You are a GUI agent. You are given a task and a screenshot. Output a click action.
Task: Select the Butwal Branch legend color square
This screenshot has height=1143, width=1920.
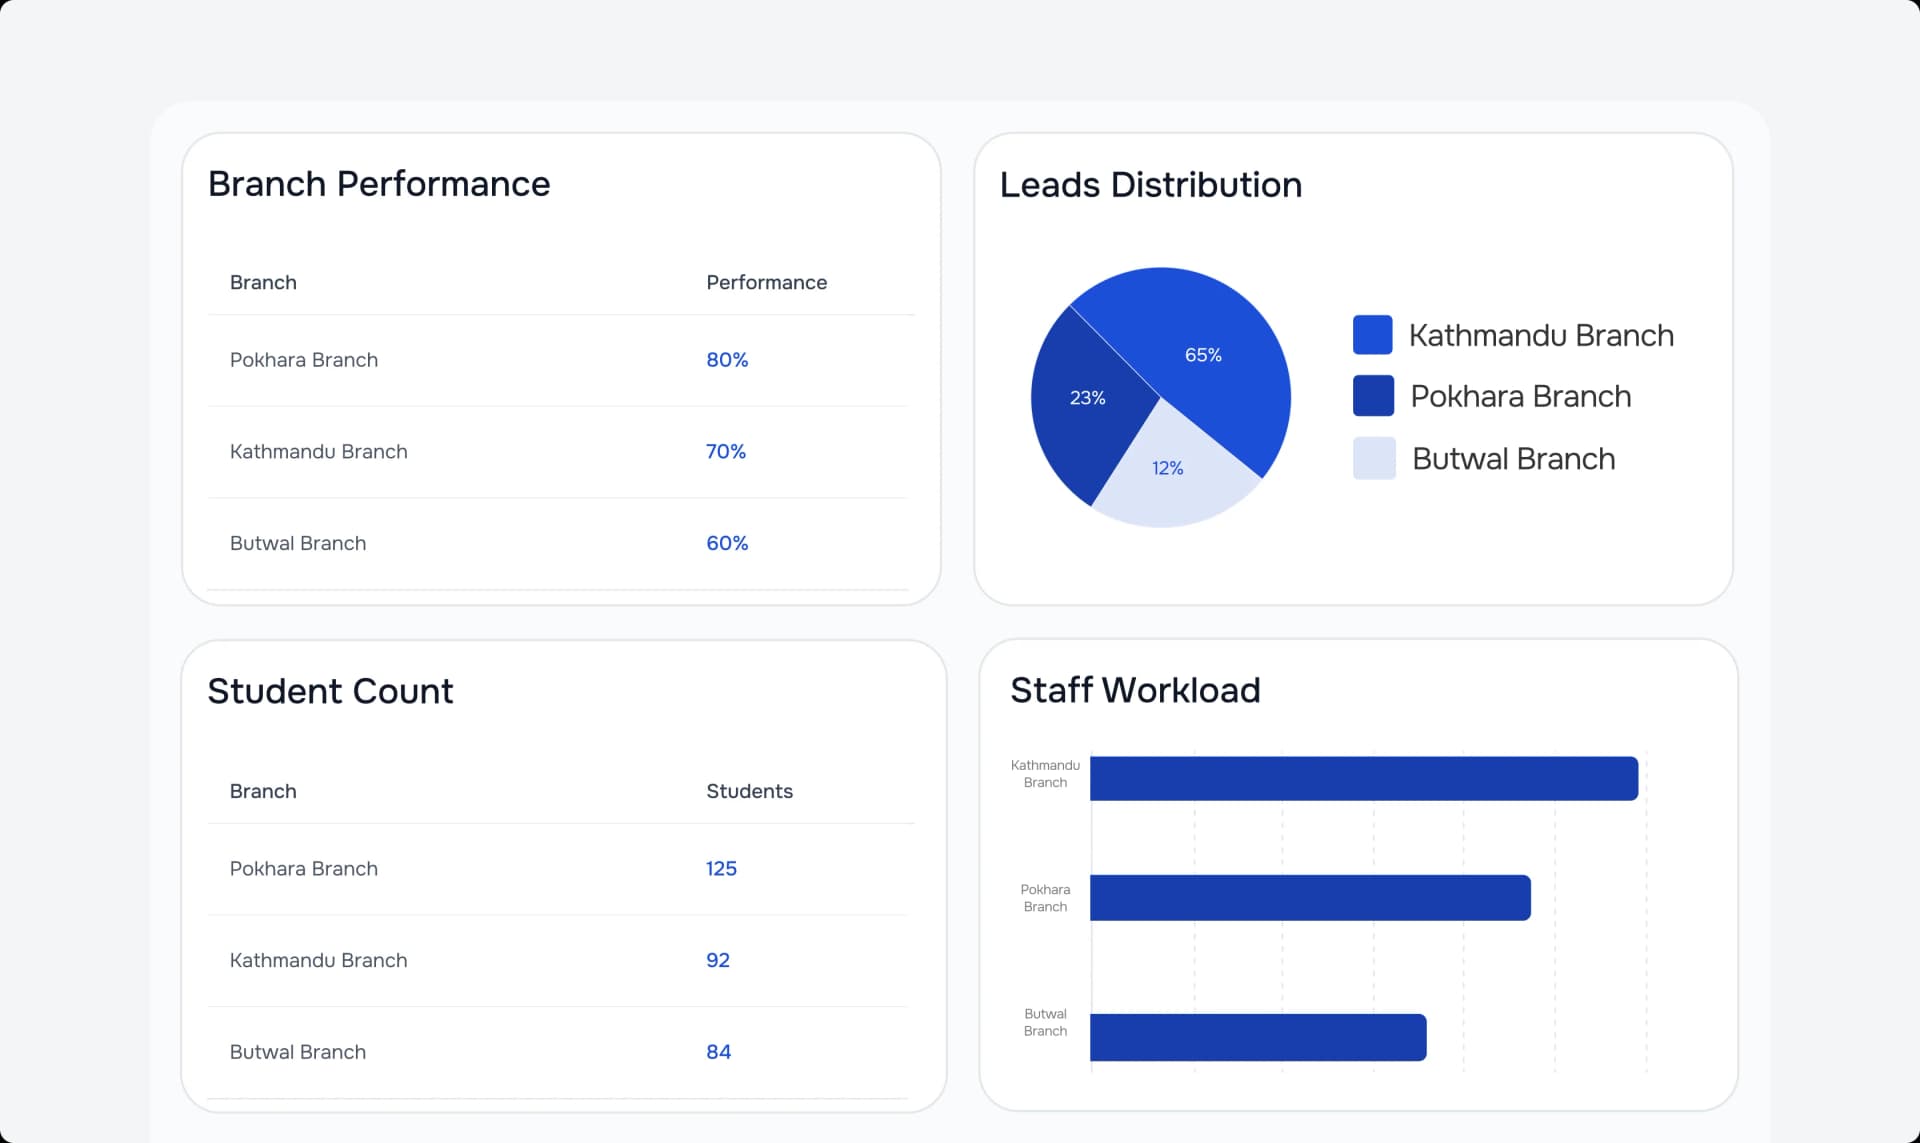click(1372, 458)
